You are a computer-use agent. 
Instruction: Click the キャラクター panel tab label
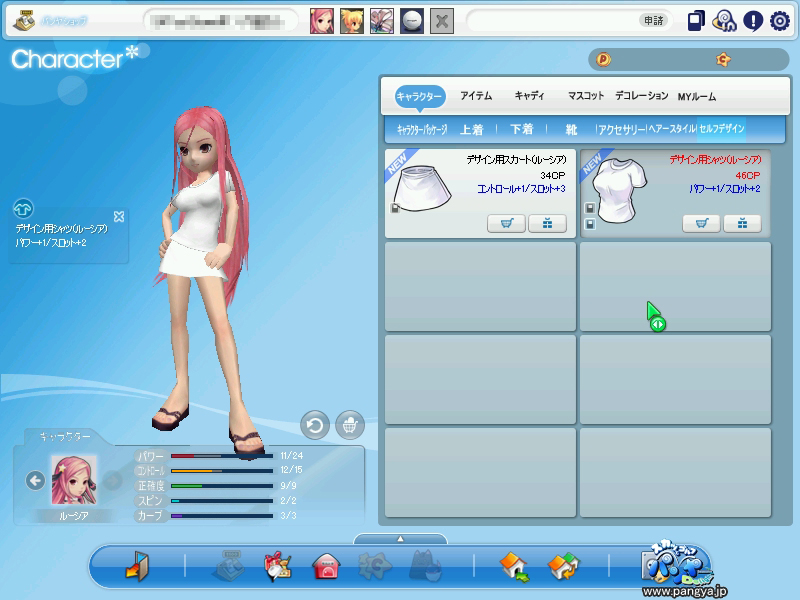[65, 437]
